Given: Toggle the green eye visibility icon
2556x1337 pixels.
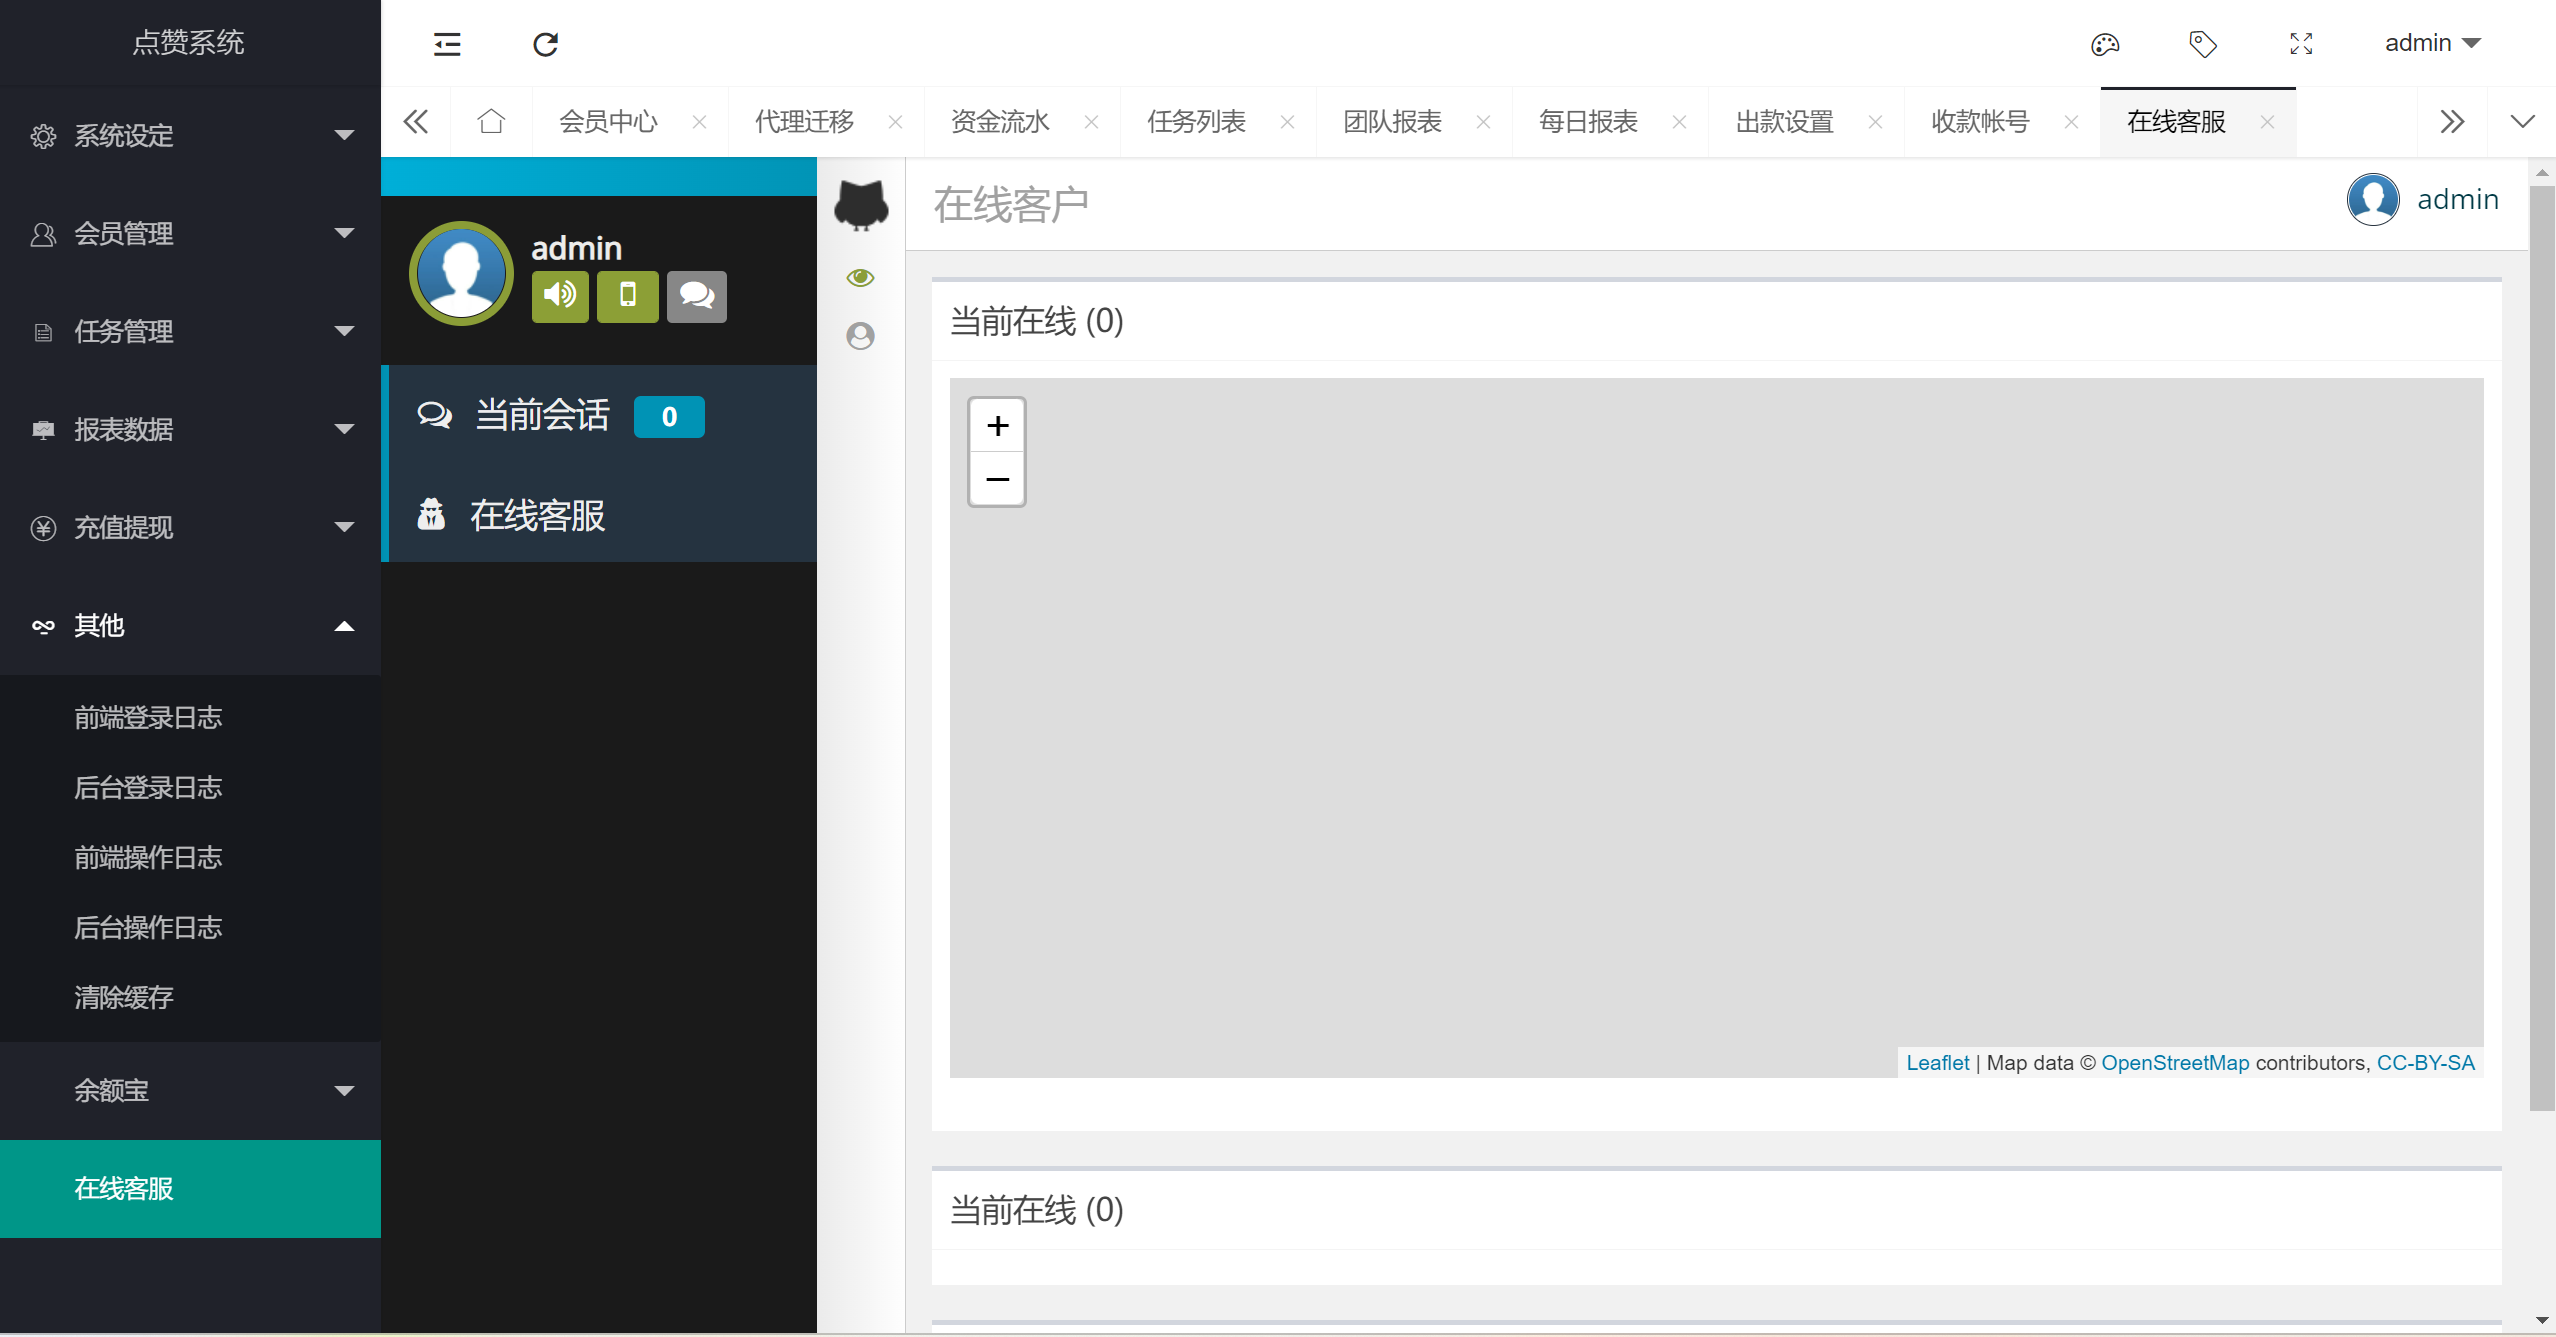Looking at the screenshot, I should click(860, 278).
